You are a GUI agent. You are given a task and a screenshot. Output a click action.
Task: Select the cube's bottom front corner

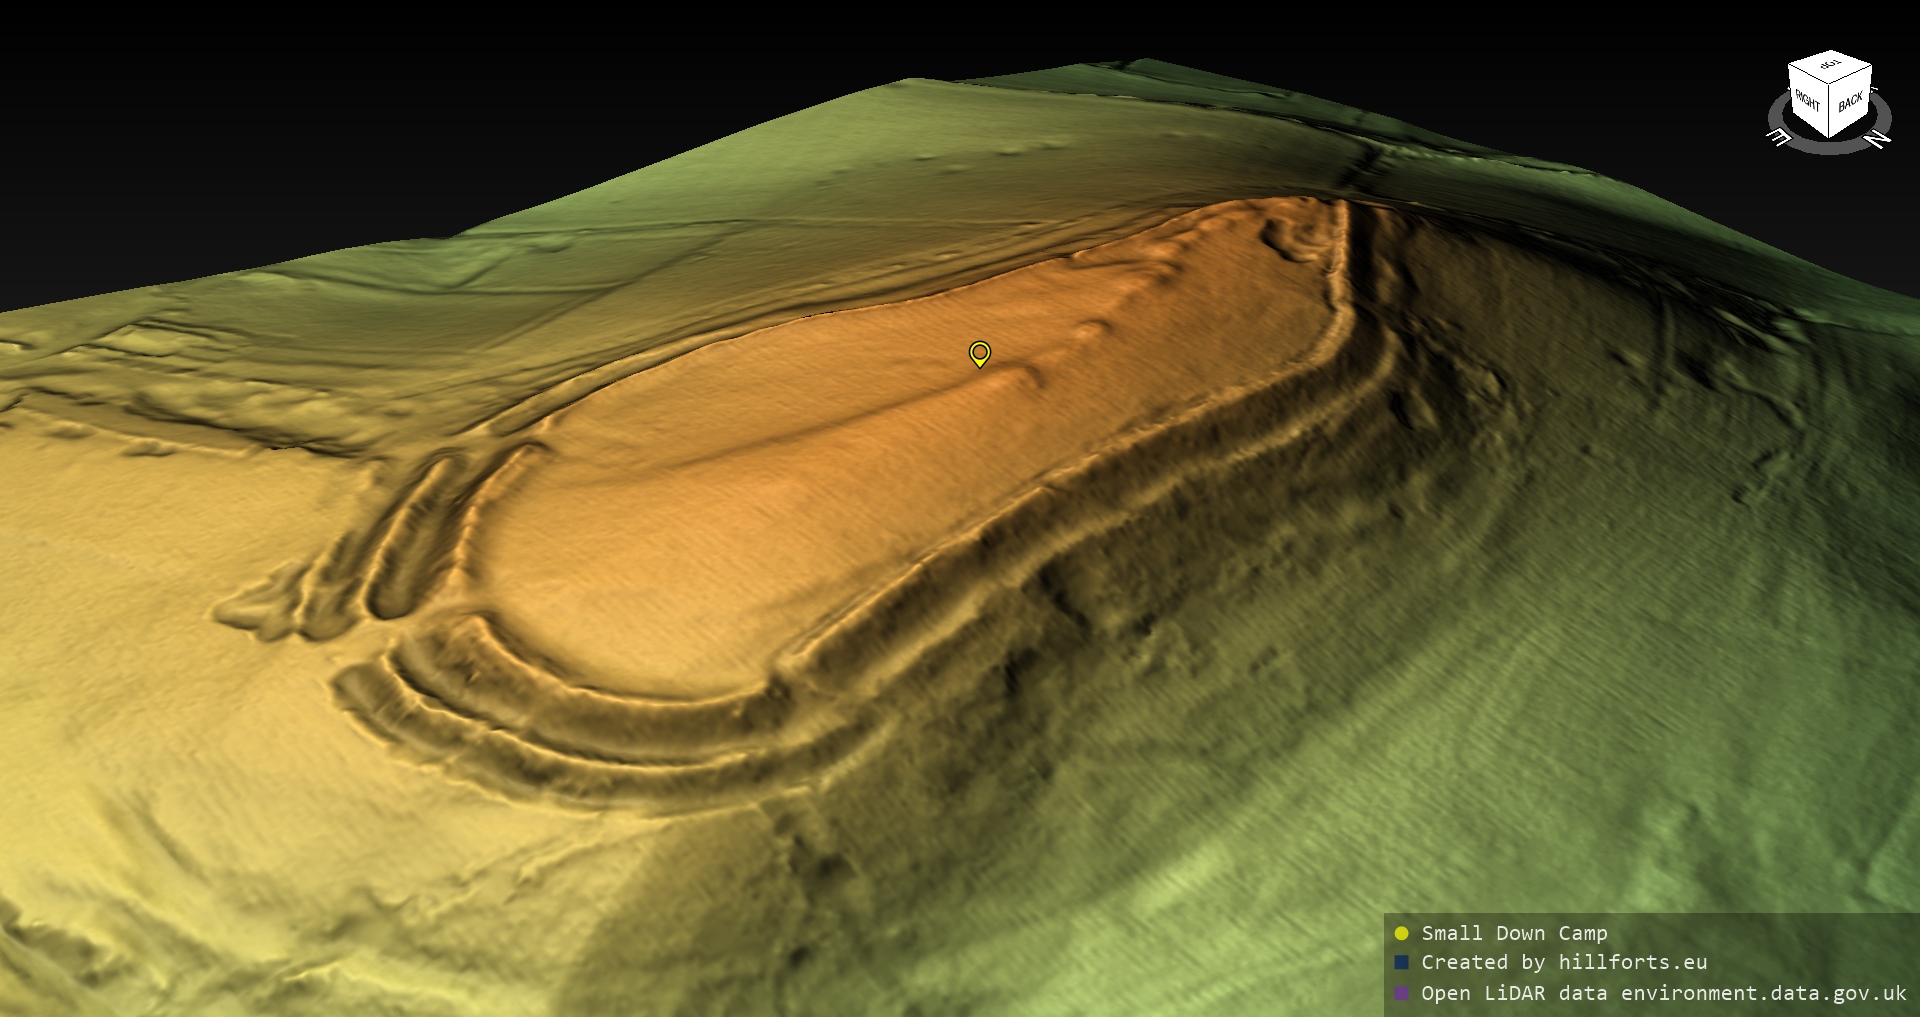coord(1830,137)
